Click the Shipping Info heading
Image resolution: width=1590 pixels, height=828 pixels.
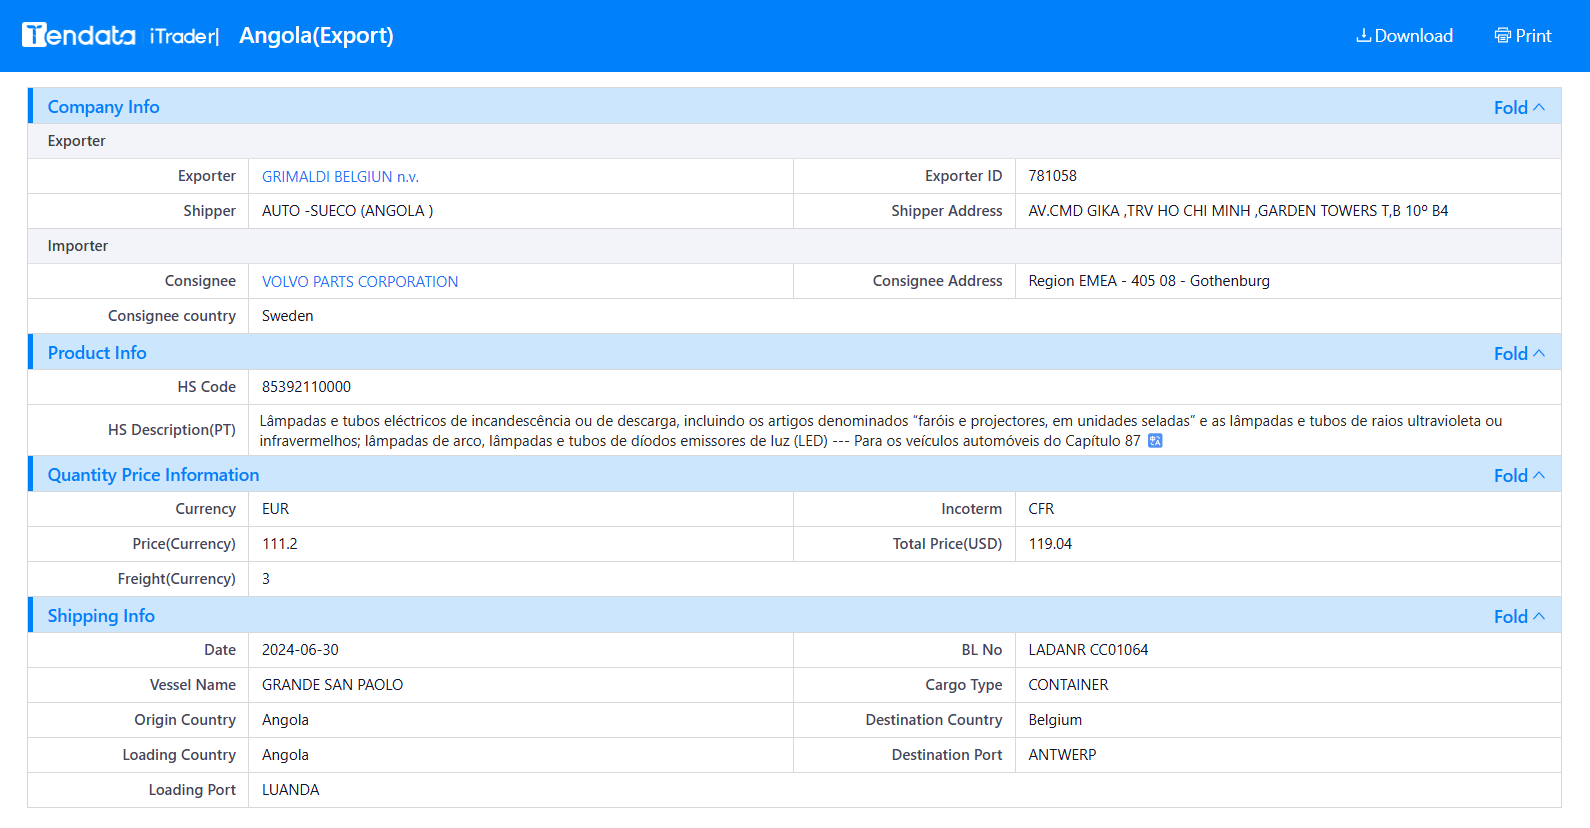[101, 616]
